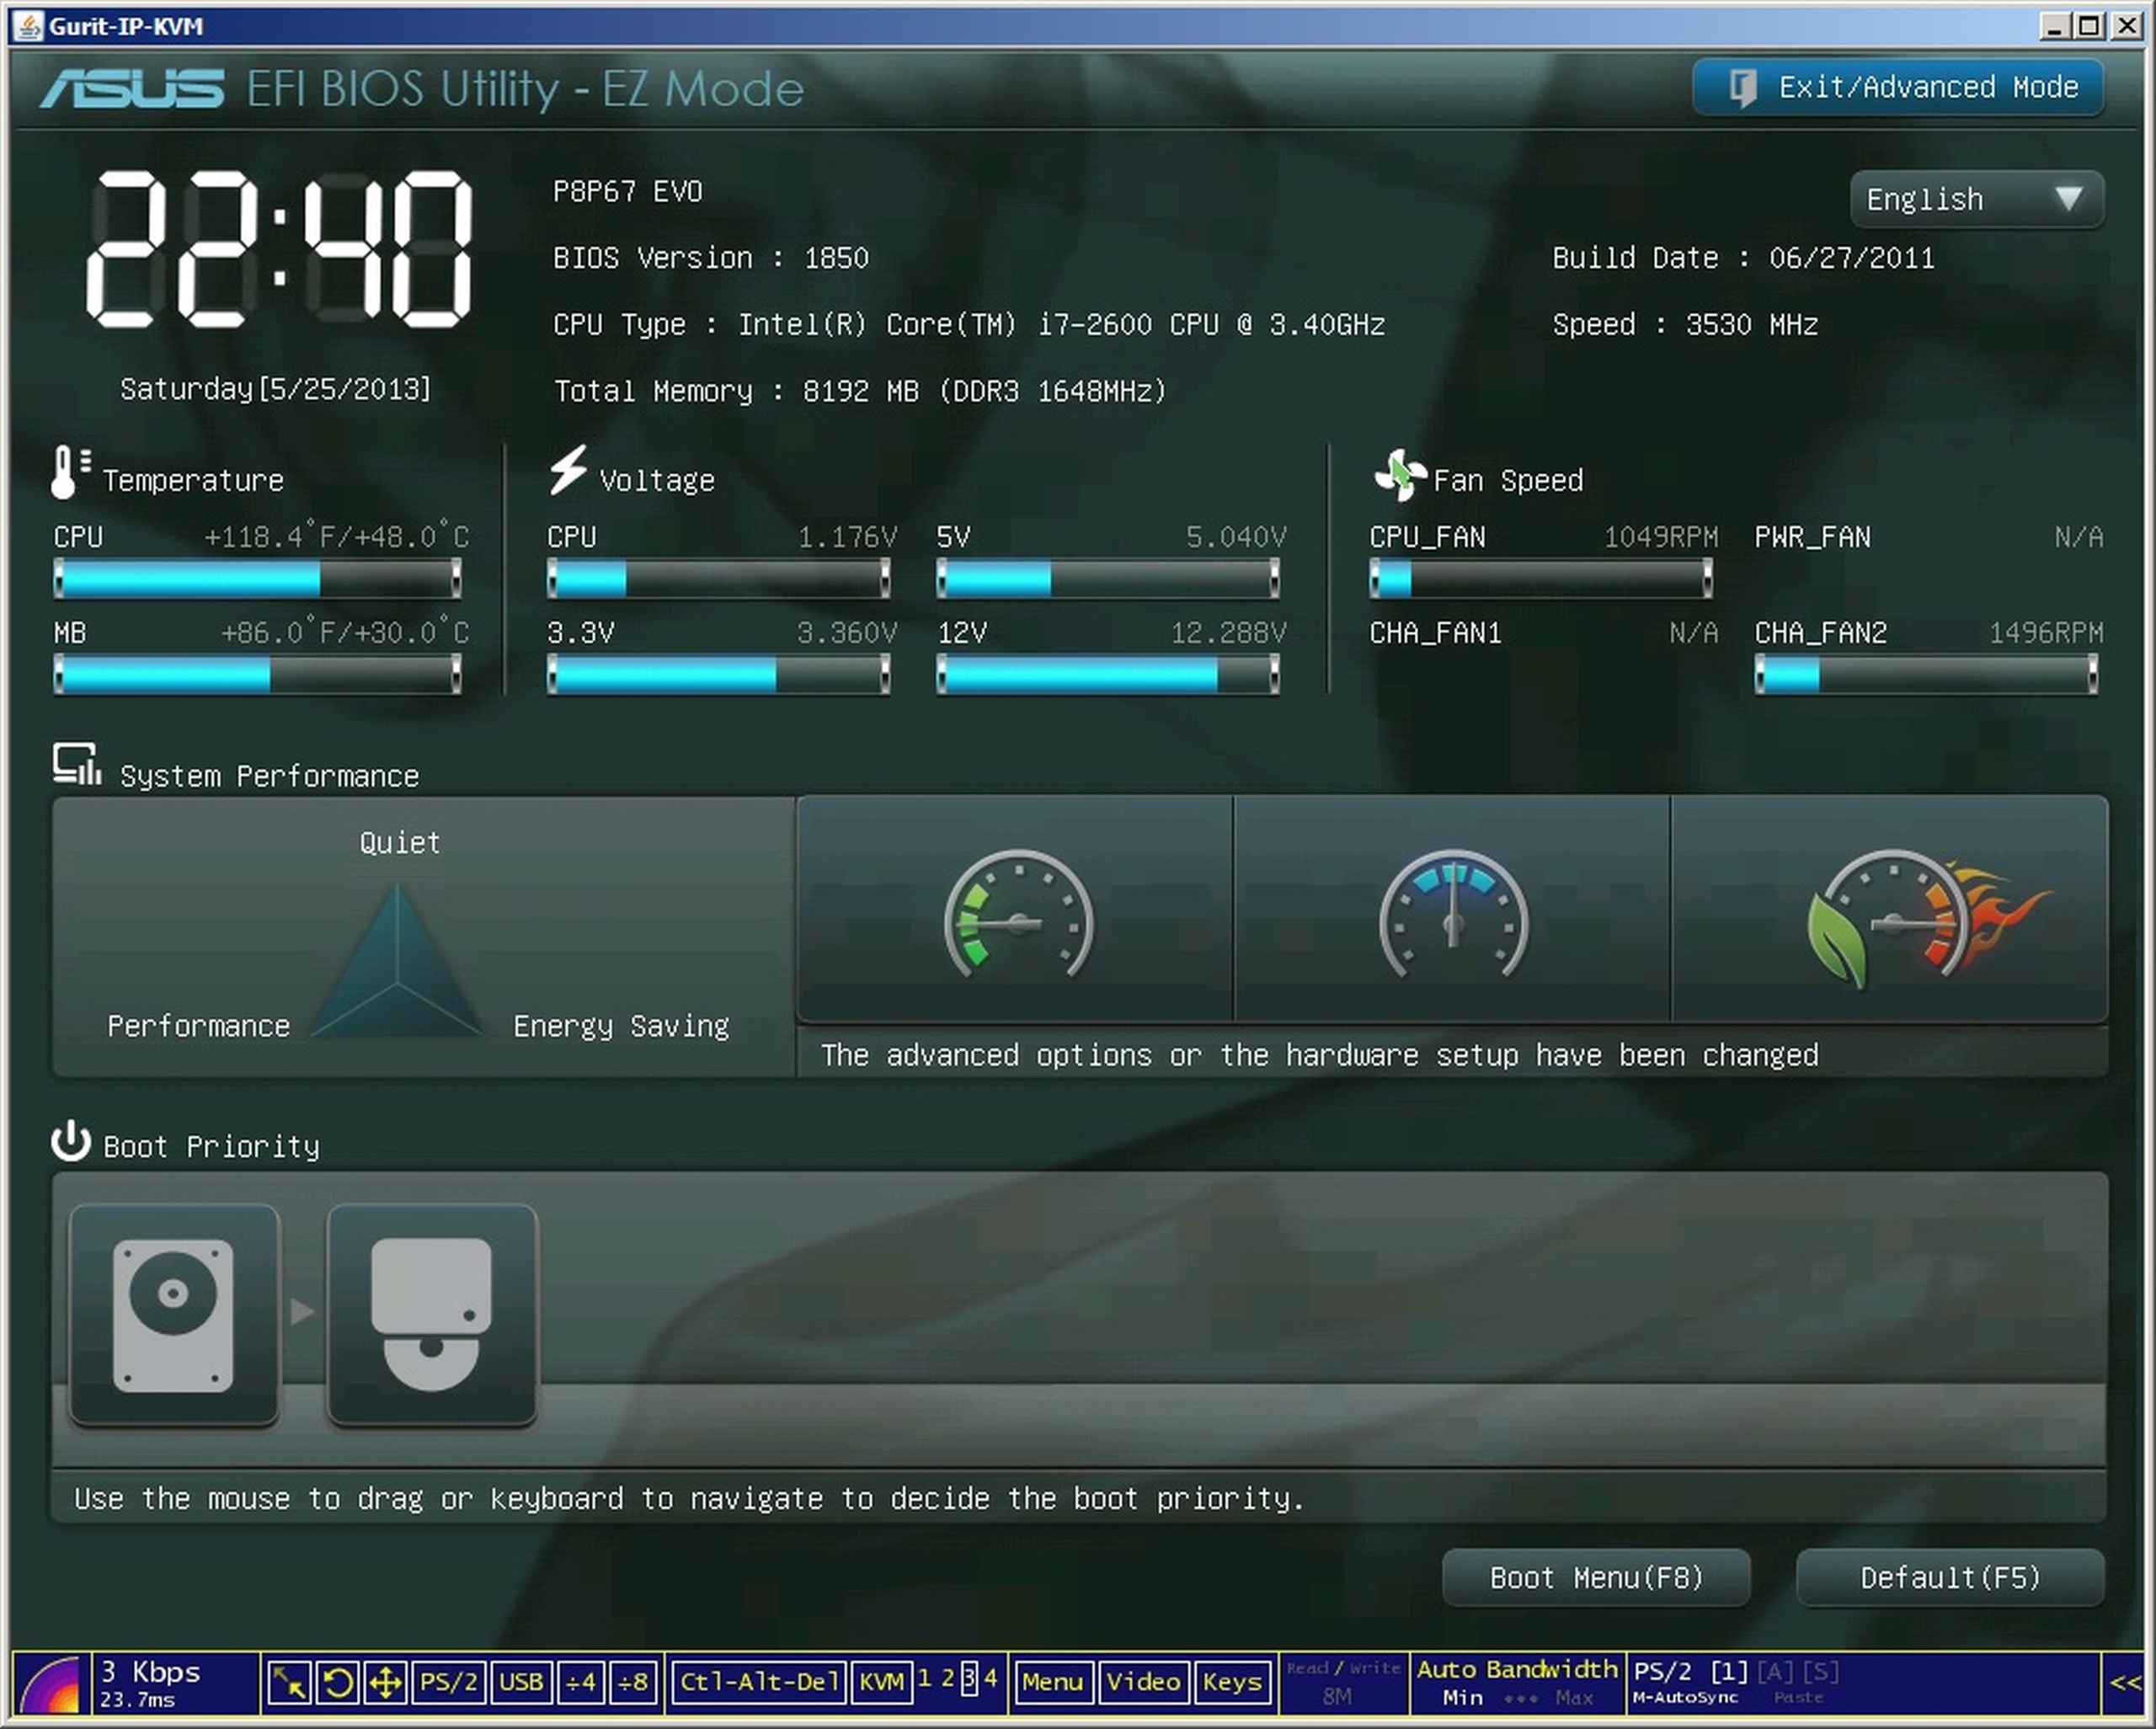This screenshot has width=2156, height=1729.
Task: Open the Boot Menu(F8) list
Action: pyautogui.click(x=1596, y=1578)
